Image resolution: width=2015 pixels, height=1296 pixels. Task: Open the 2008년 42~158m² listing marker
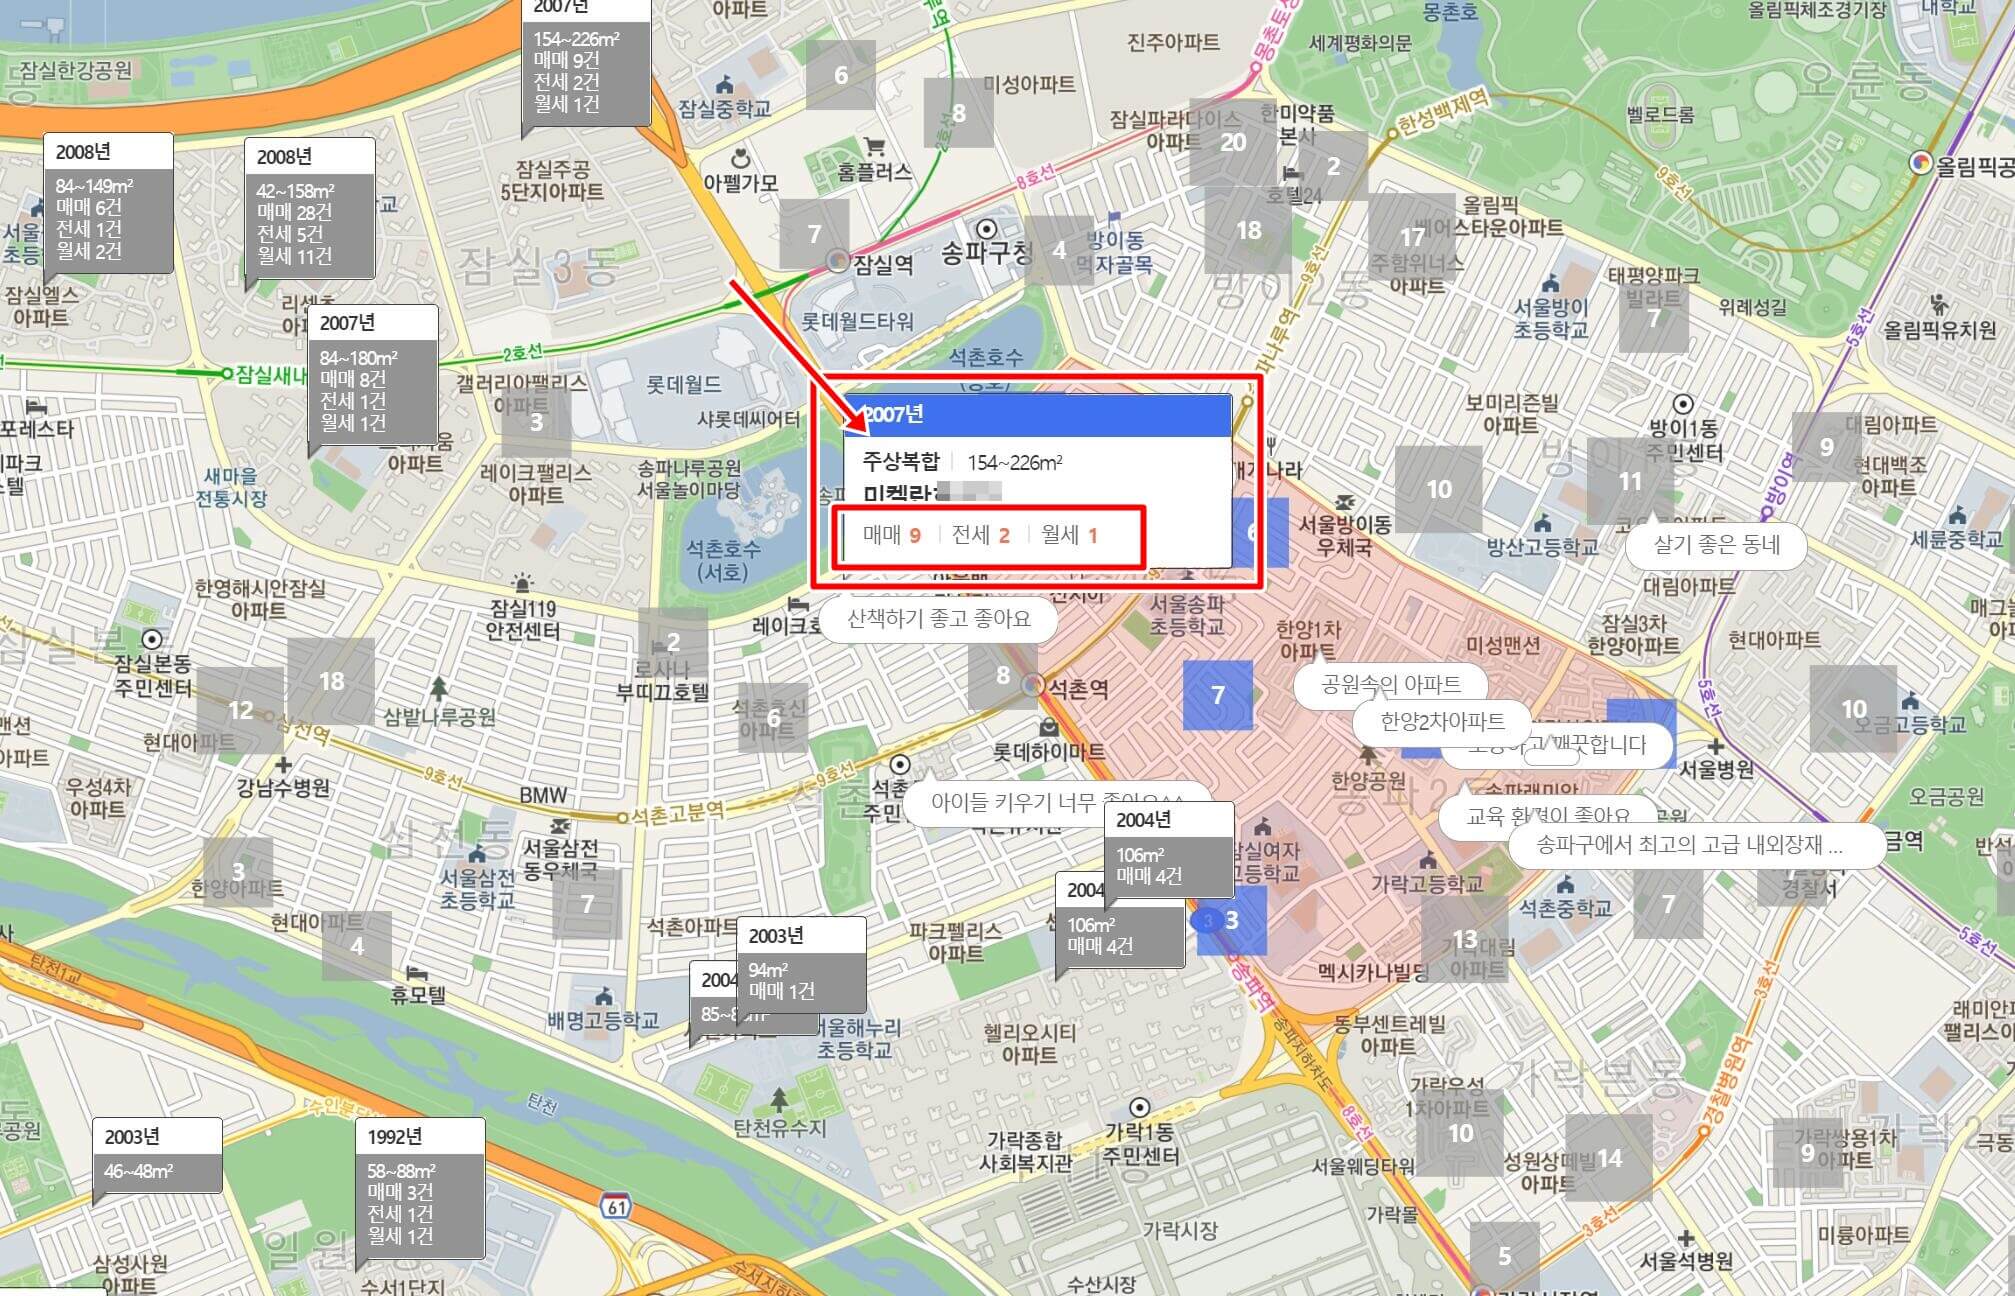click(310, 209)
